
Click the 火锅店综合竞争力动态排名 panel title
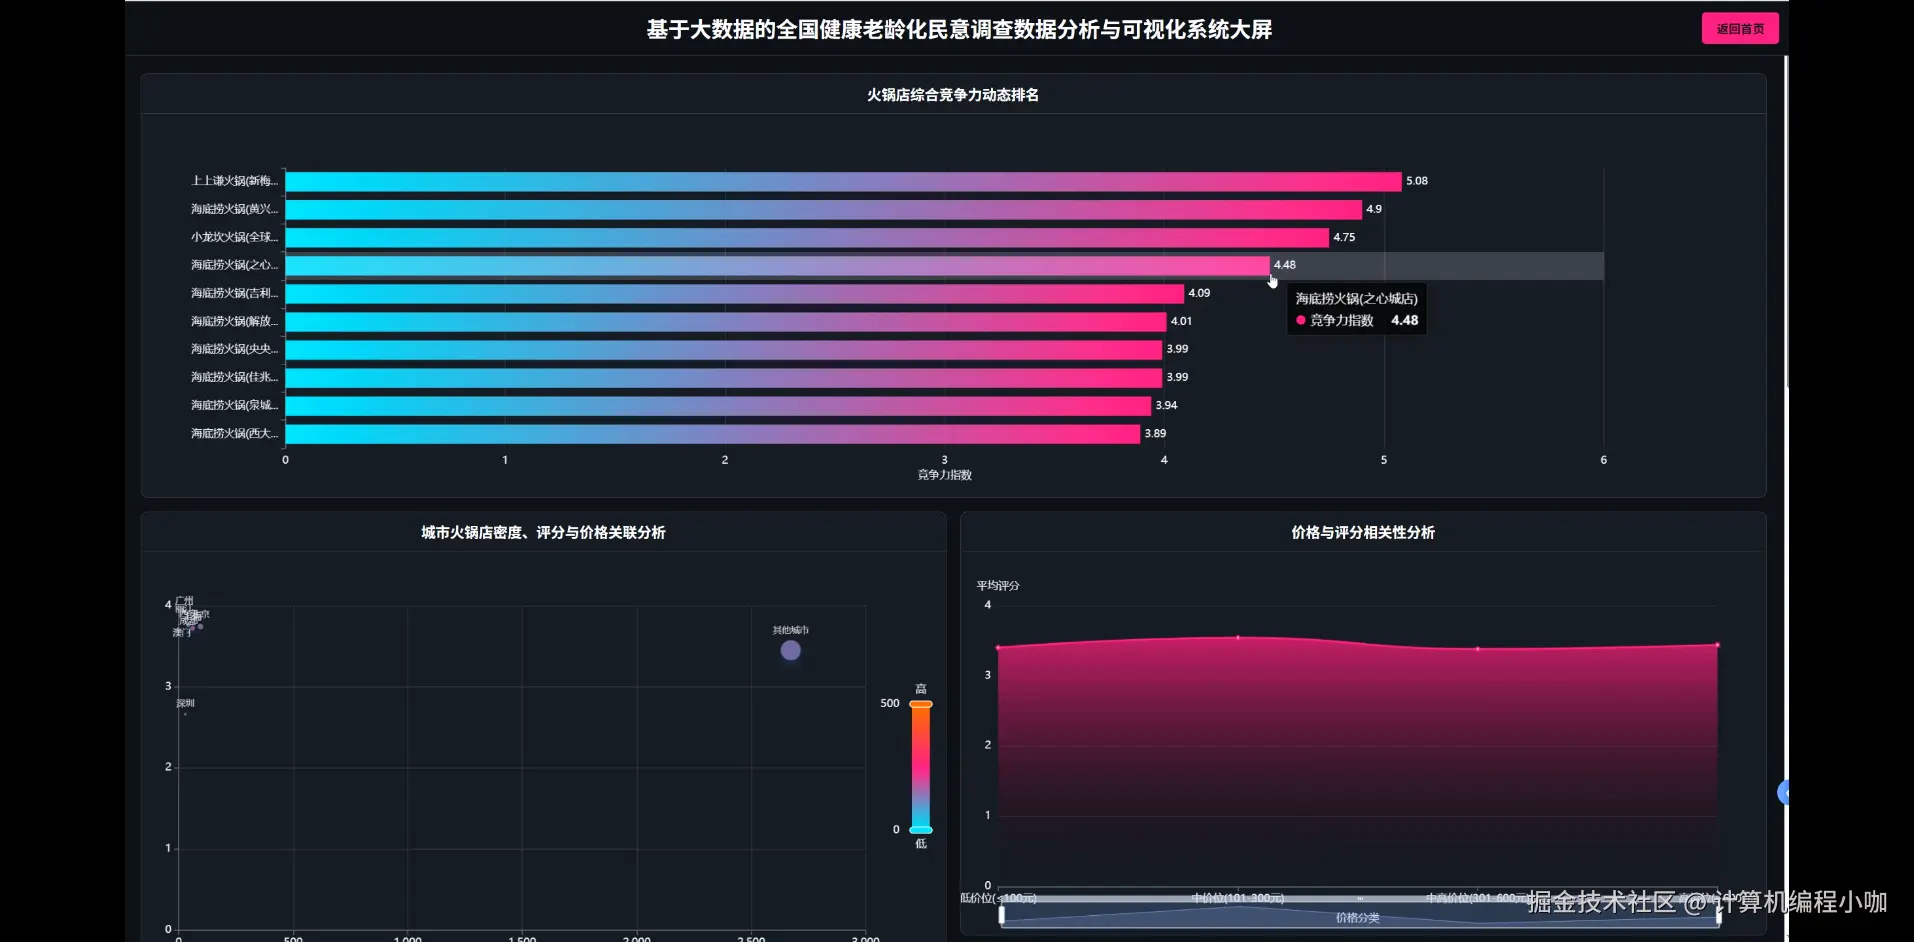[953, 95]
